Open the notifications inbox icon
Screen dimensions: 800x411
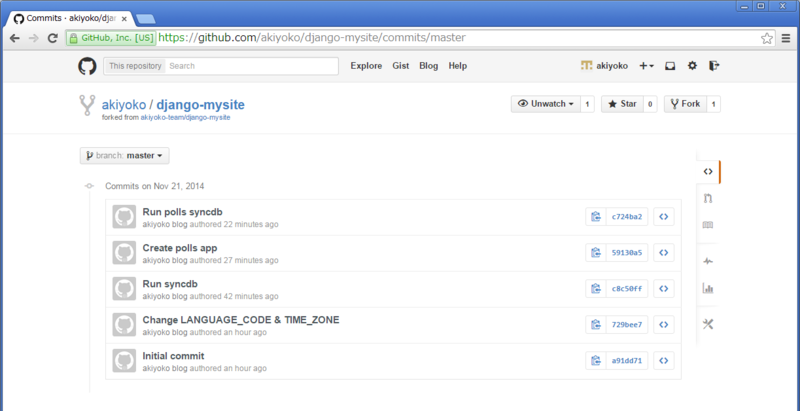(670, 66)
